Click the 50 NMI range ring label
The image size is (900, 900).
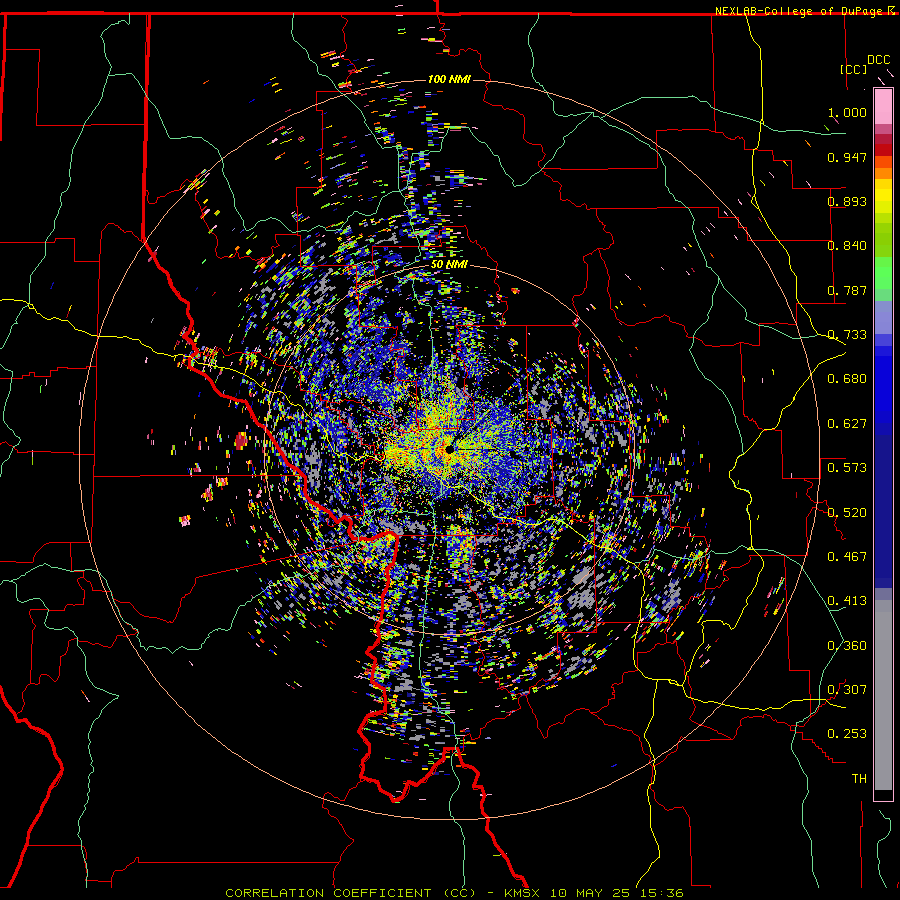[449, 265]
